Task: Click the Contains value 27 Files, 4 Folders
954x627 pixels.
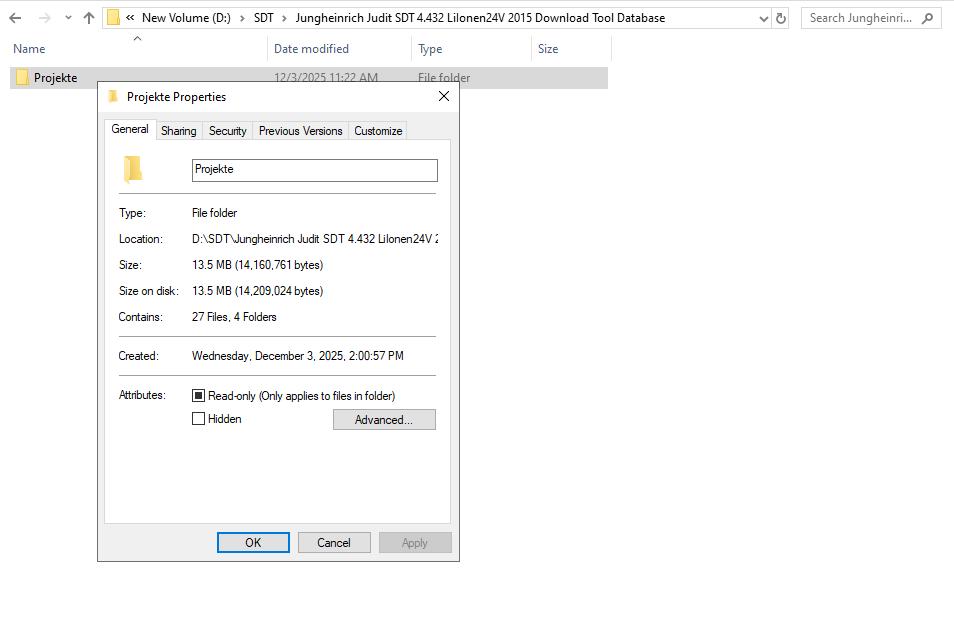Action: 234,317
